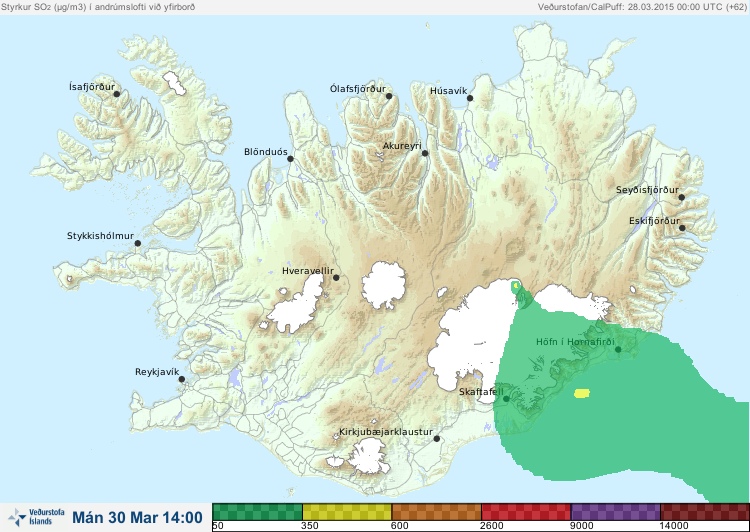
Task: Select the Seyðisfjörður station dot
Action: 682,197
